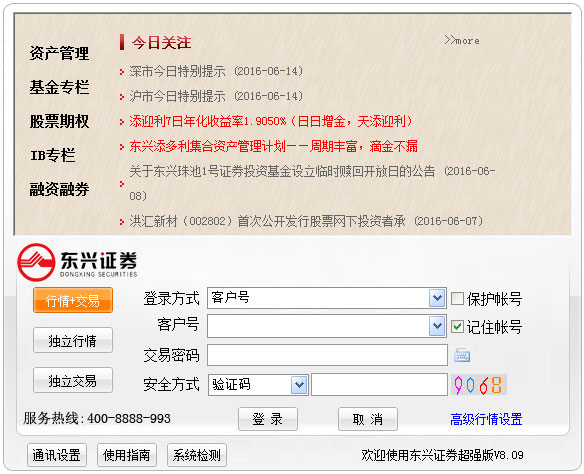Screen dimensions: 584x474
Task: Refresh the 9068 captcha image
Action: point(479,385)
